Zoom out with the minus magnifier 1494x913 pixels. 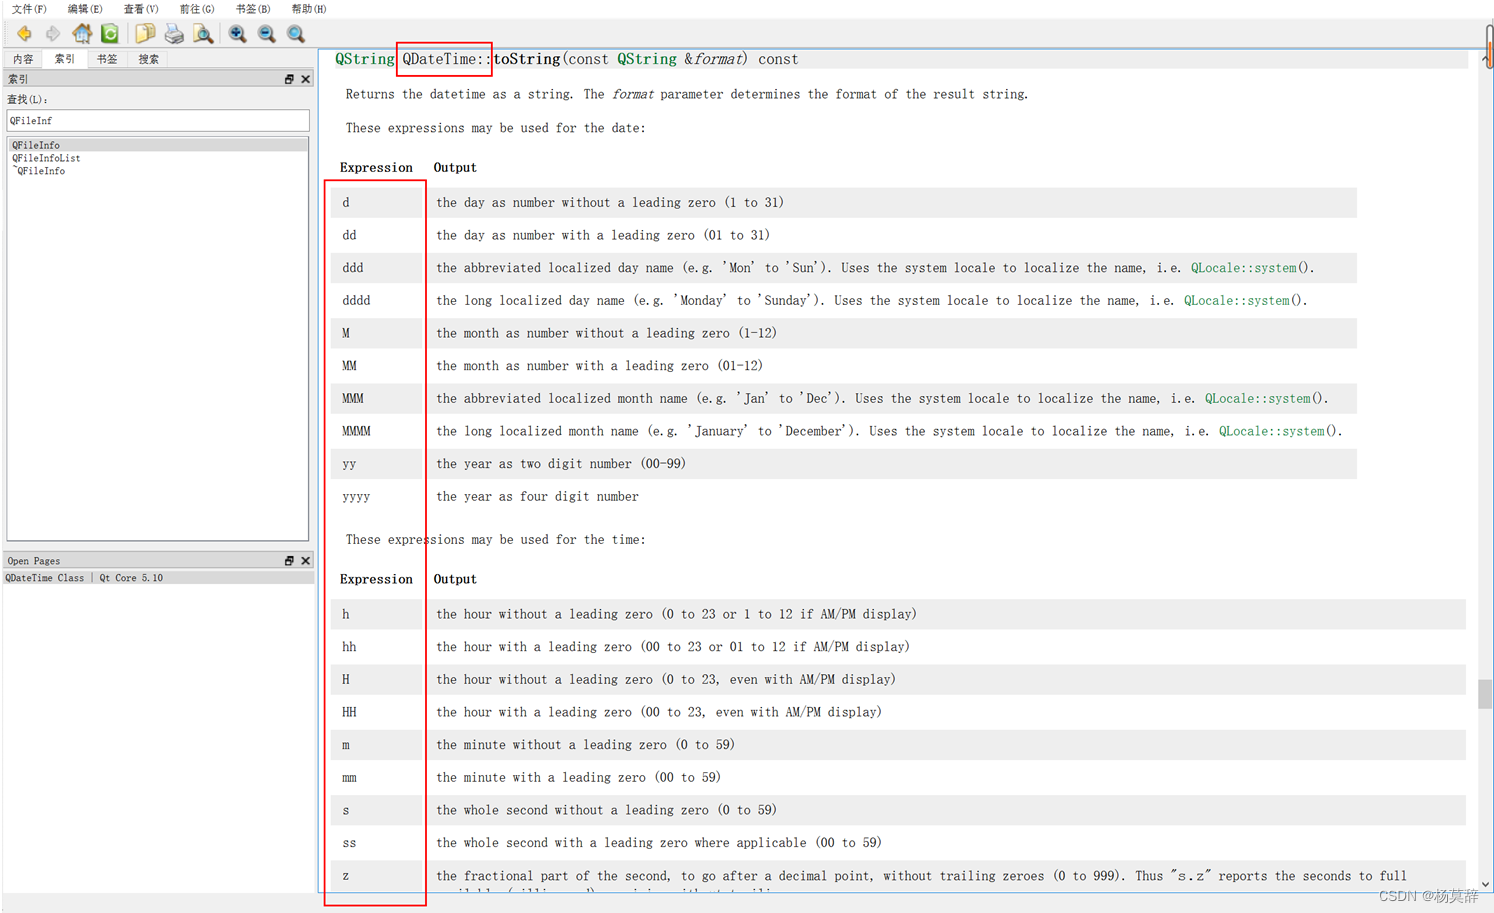(x=267, y=34)
